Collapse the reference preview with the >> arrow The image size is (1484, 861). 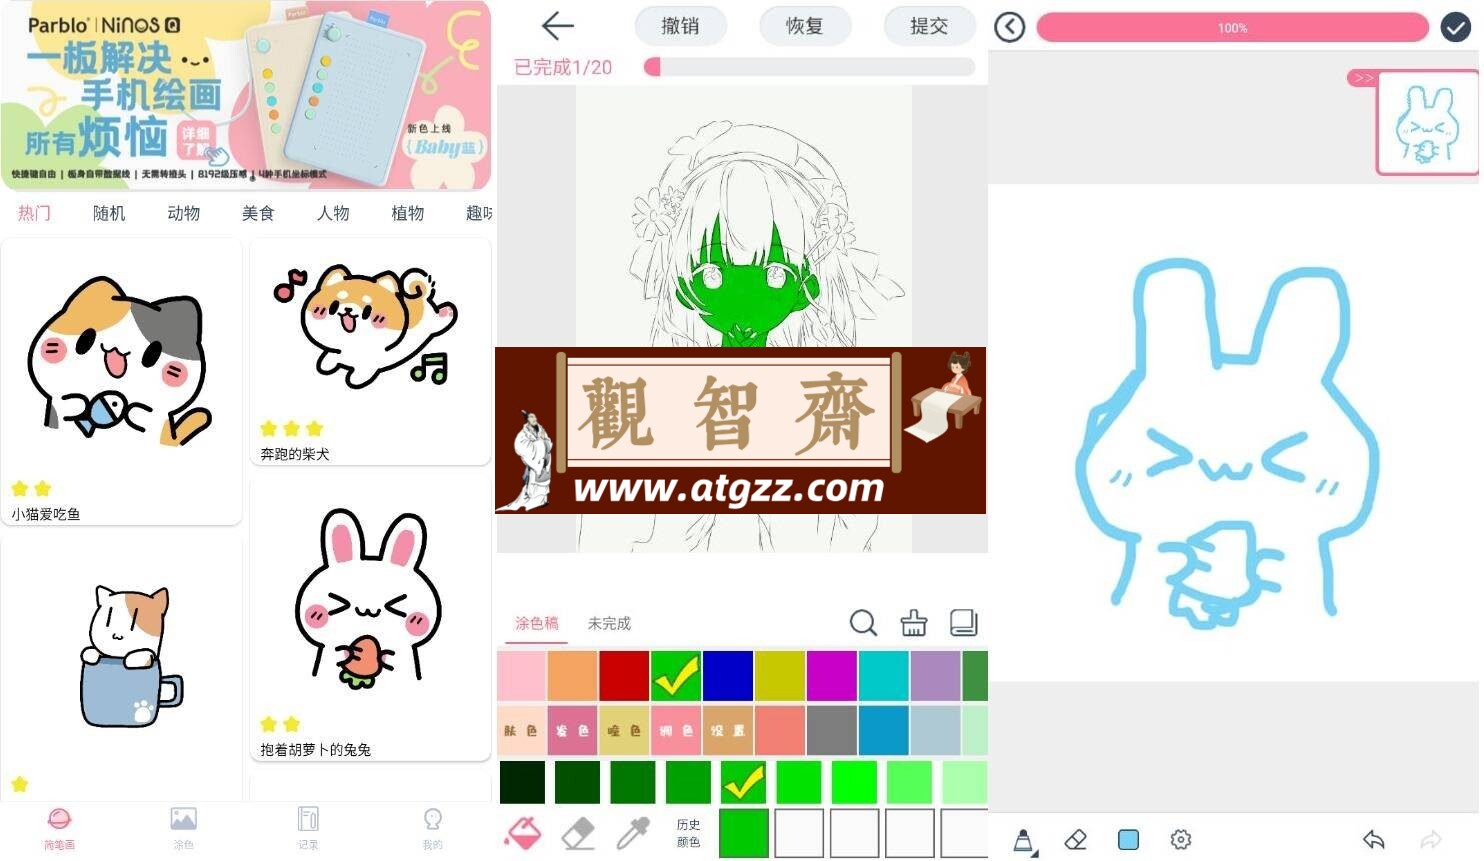pyautogui.click(x=1362, y=78)
